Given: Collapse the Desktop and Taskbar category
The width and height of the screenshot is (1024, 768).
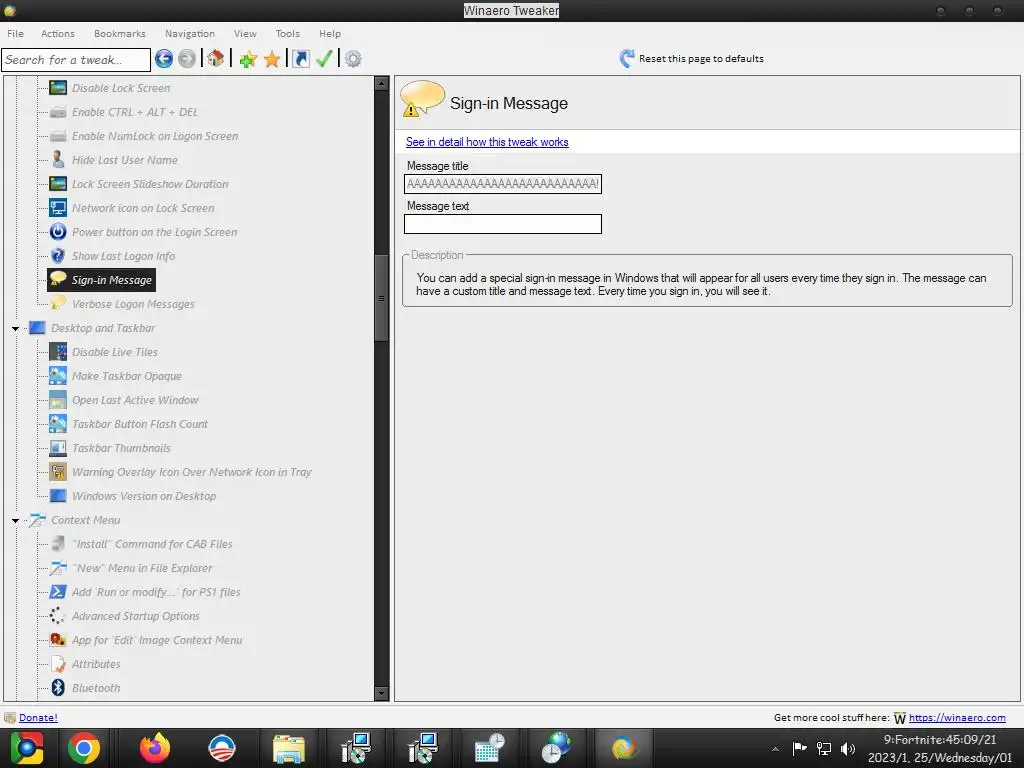Looking at the screenshot, I should point(15,328).
